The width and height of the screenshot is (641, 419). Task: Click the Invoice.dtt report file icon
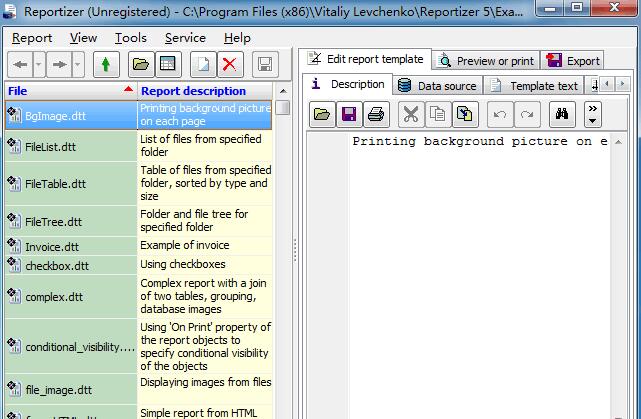point(13,246)
